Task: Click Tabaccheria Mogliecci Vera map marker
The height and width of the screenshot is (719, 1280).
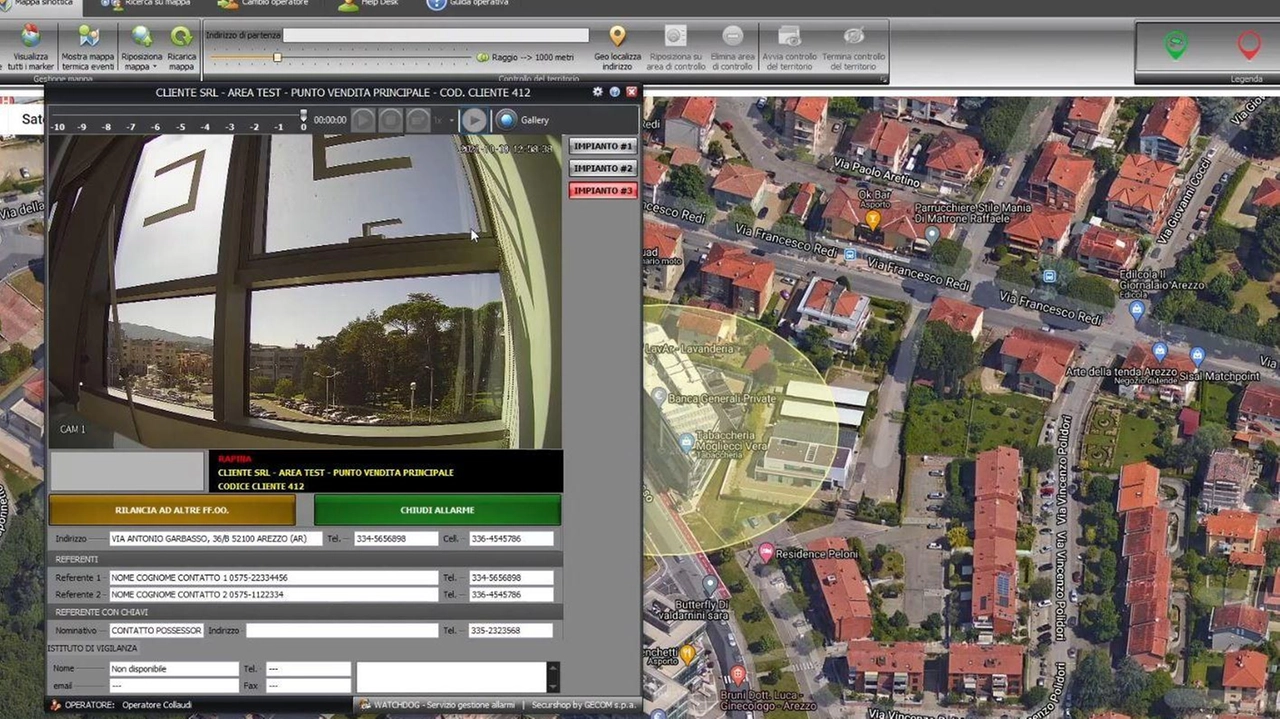Action: [x=686, y=441]
